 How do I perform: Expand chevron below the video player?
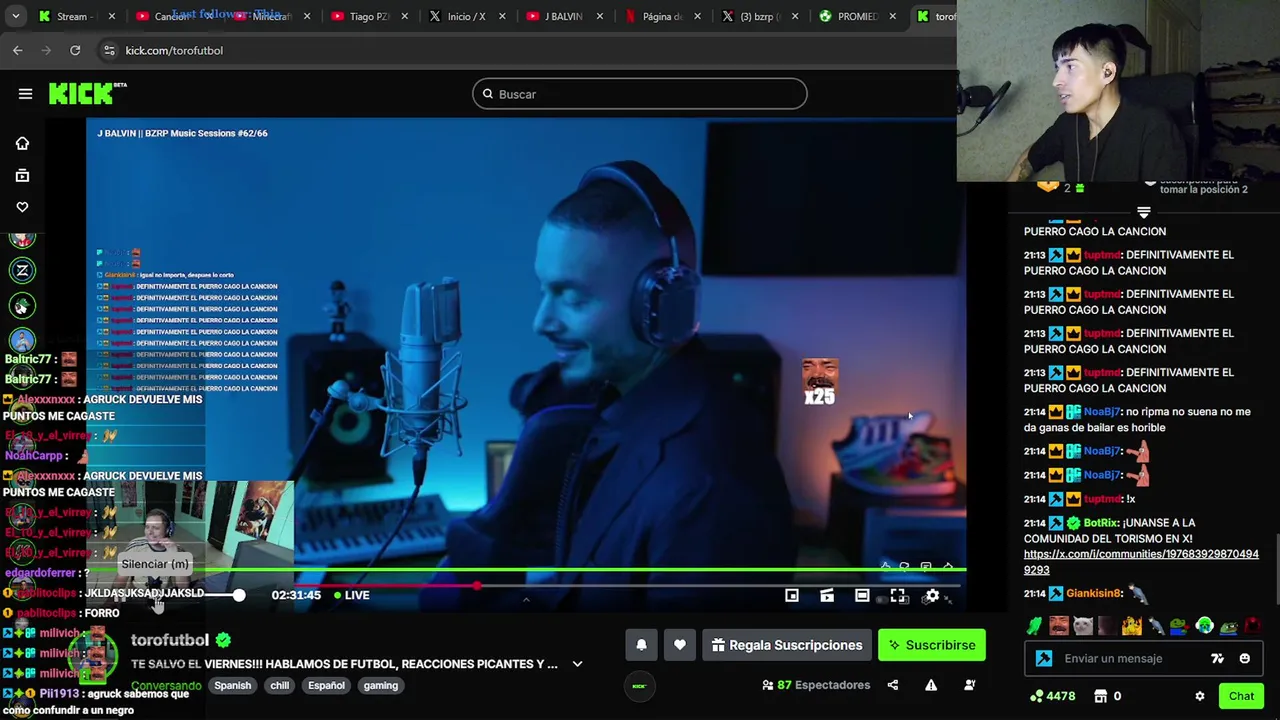[x=526, y=600]
